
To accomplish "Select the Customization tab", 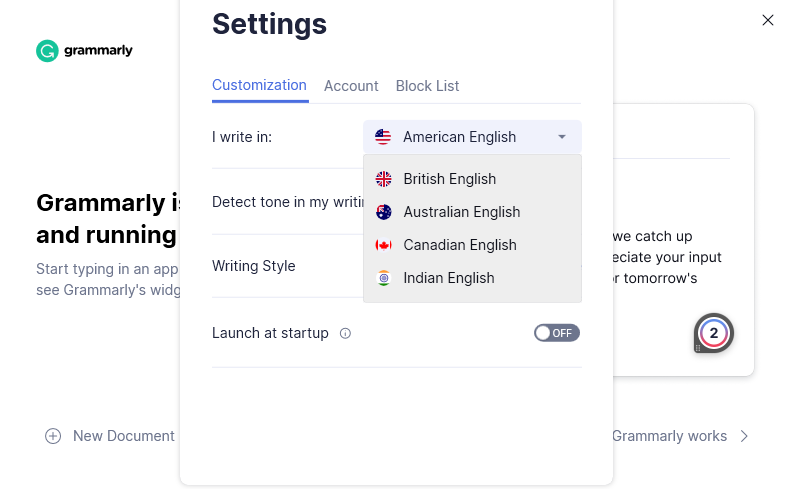I will pyautogui.click(x=259, y=85).
